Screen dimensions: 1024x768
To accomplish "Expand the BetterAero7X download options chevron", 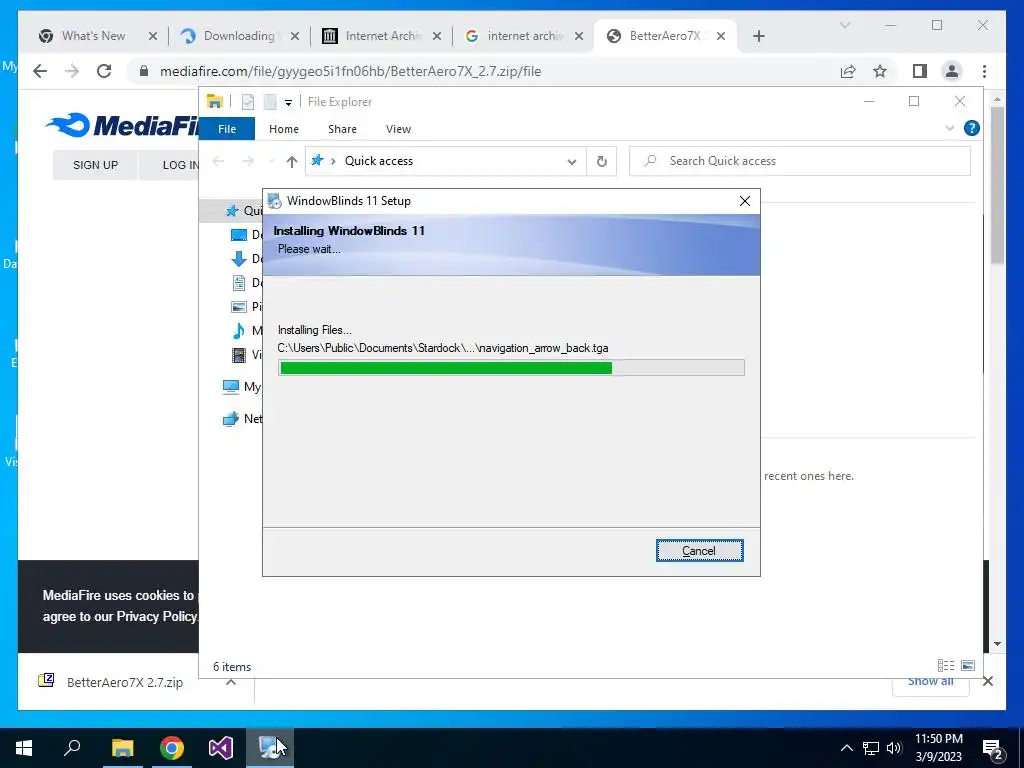I will click(231, 682).
